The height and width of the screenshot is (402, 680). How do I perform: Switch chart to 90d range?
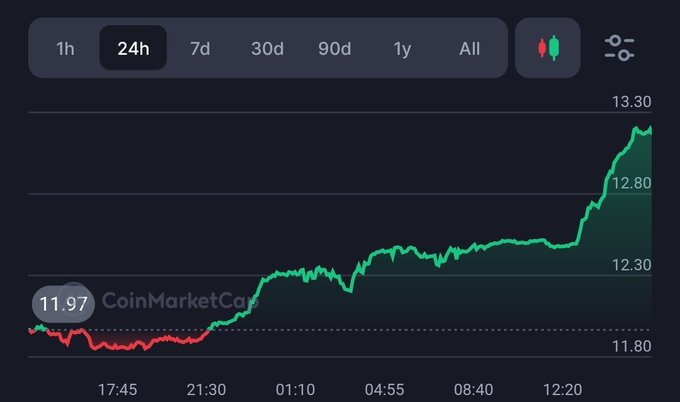[335, 48]
